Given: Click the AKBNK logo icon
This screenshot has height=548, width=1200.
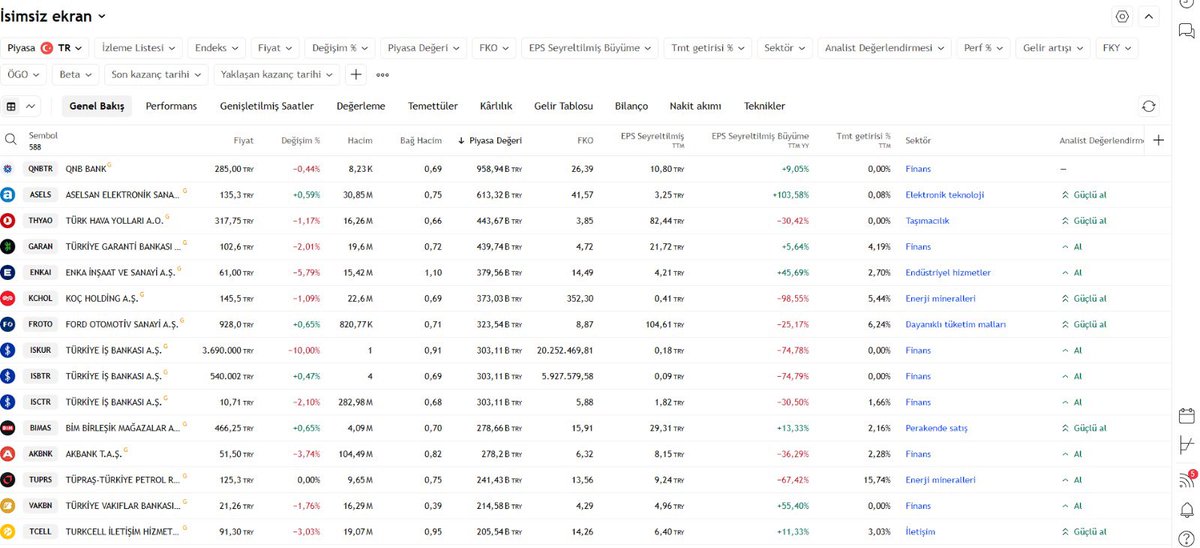Looking at the screenshot, I should click(x=8, y=453).
